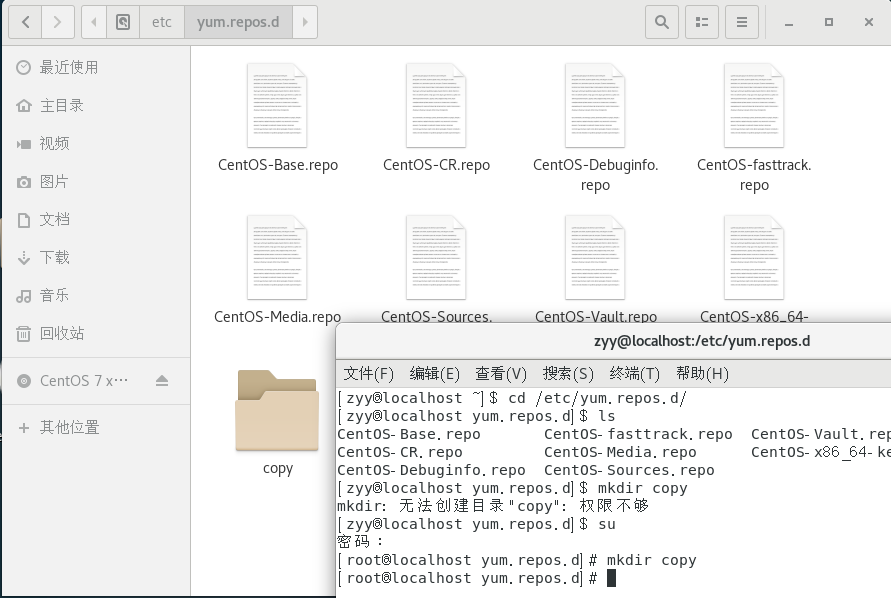Click the mkdir permission error message line
891x598 pixels.
[493, 506]
